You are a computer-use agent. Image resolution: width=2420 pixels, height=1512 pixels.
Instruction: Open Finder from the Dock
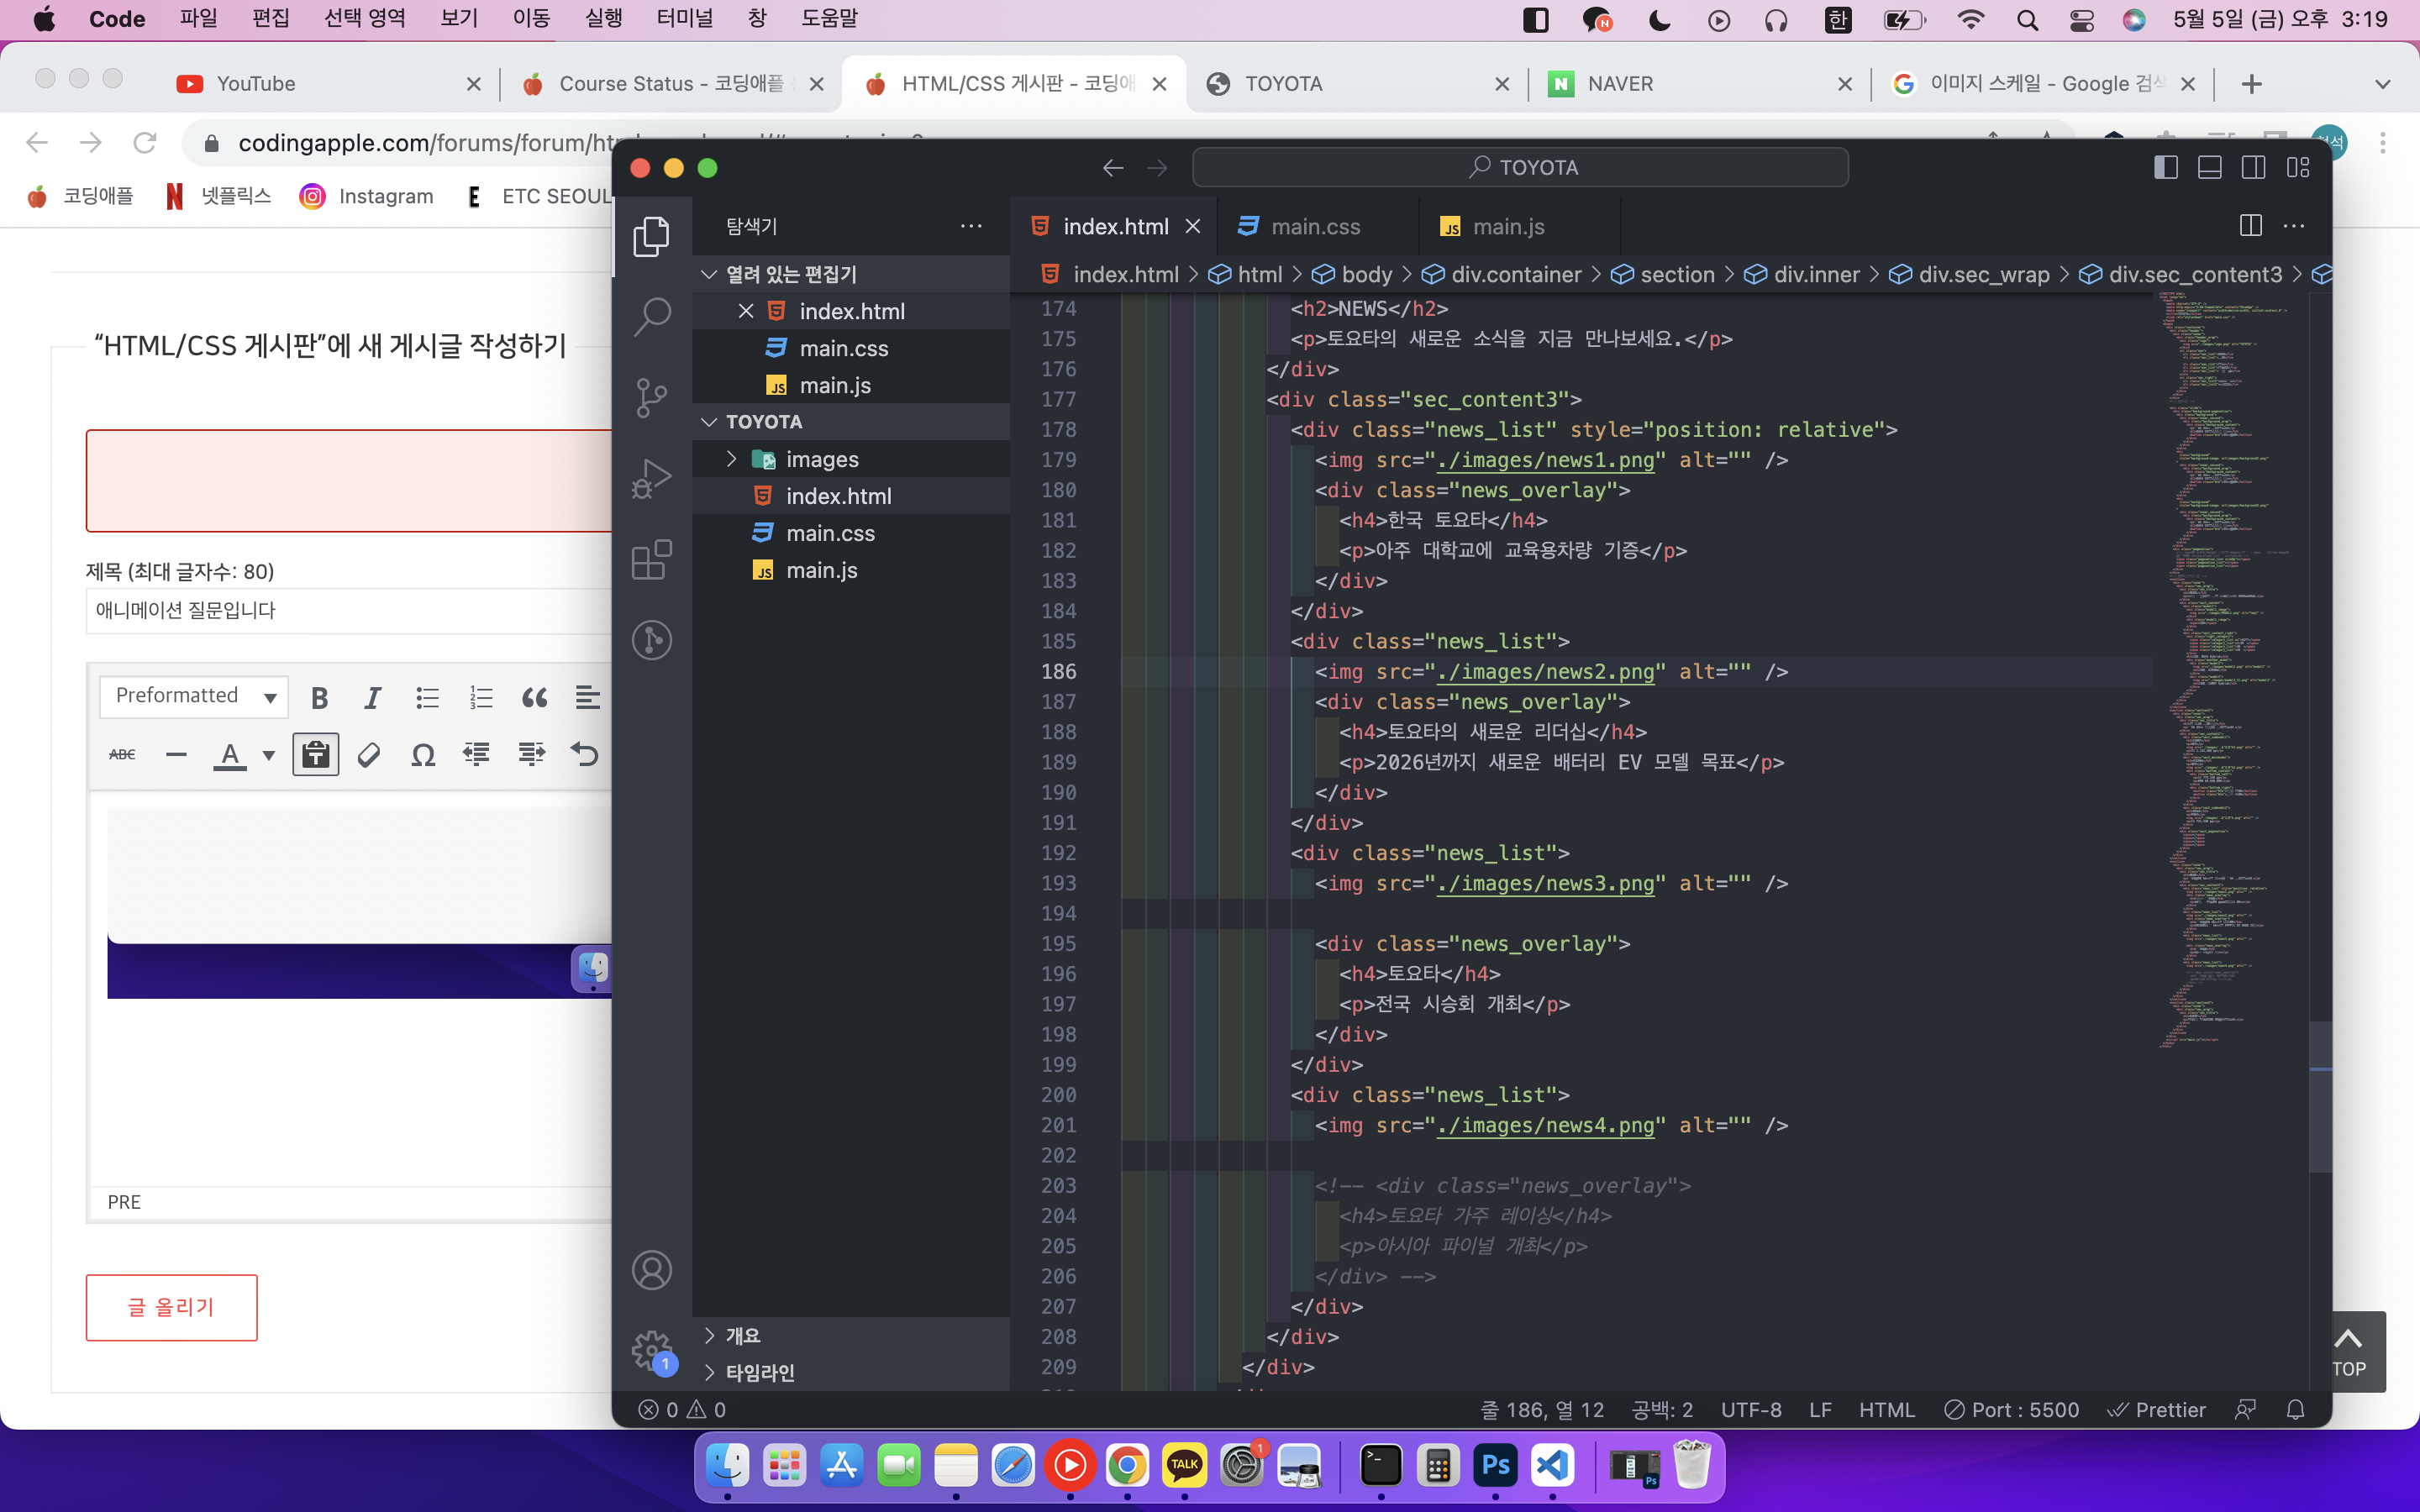click(727, 1466)
